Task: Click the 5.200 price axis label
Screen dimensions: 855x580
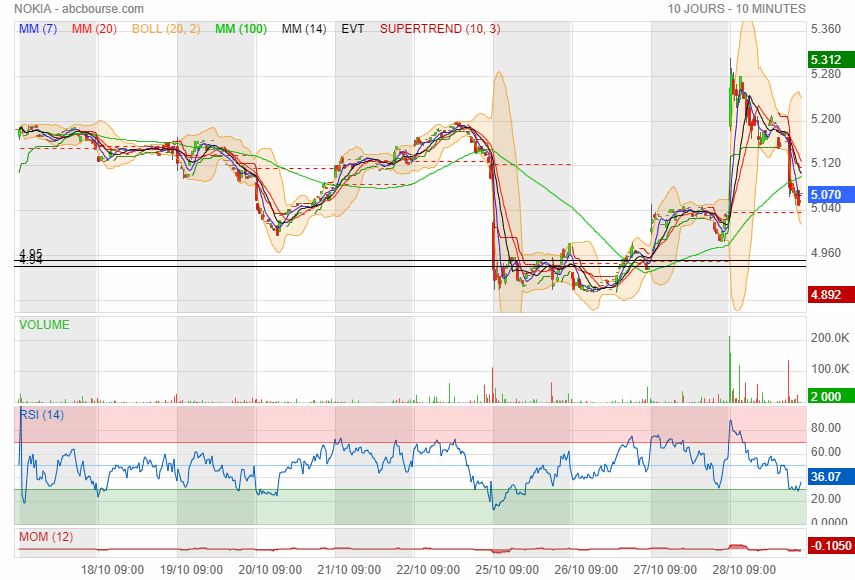Action: [x=826, y=119]
